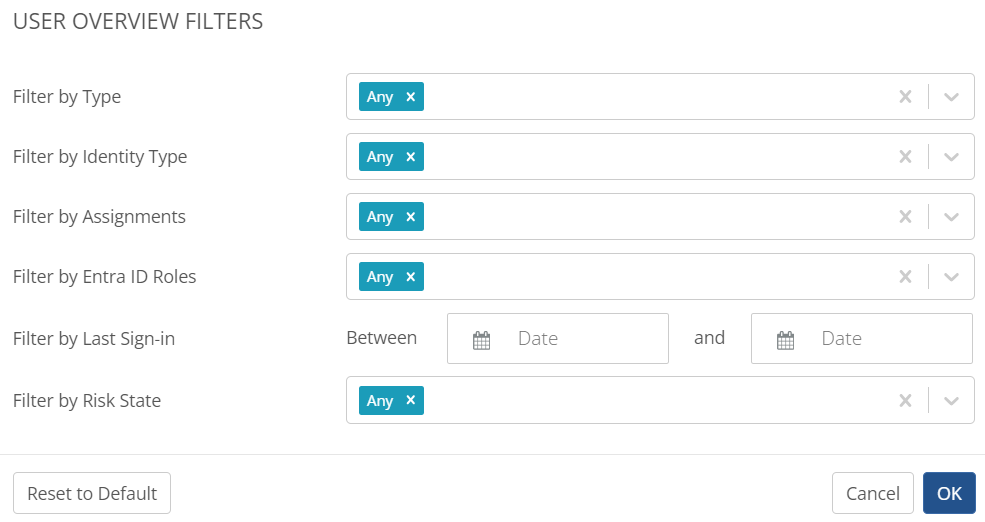Image resolution: width=985 pixels, height=522 pixels.
Task: Cancel the user overview filters dialog
Action: point(873,493)
